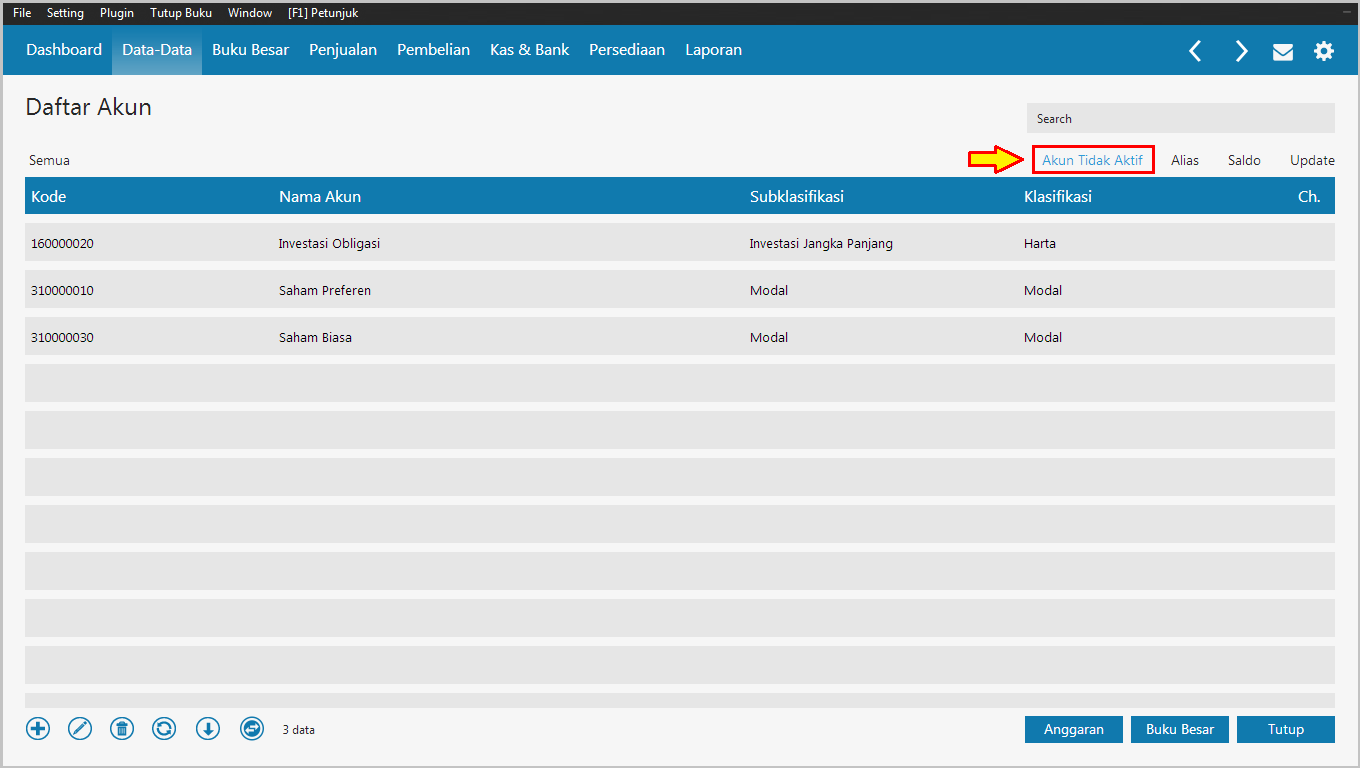1360x768 pixels.
Task: Select the Investasi Obligasi row
Action: (680, 243)
